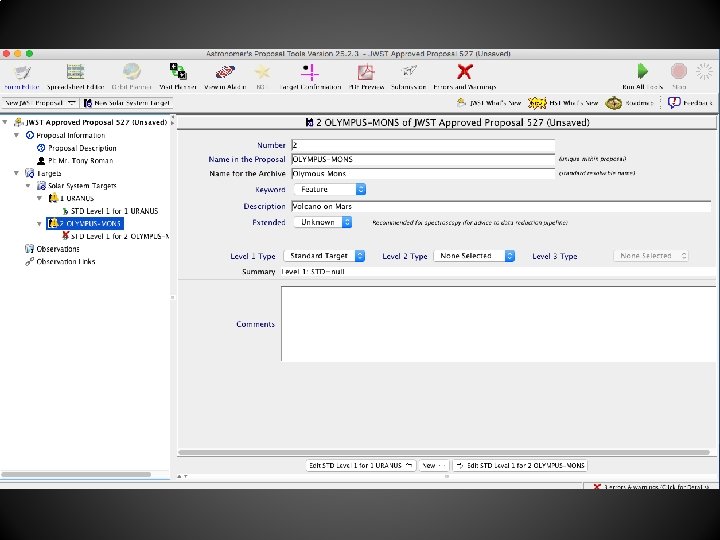Open the Keyword dropdown showing Feature
Image resolution: width=720 pixels, height=540 pixels.
pyautogui.click(x=330, y=189)
